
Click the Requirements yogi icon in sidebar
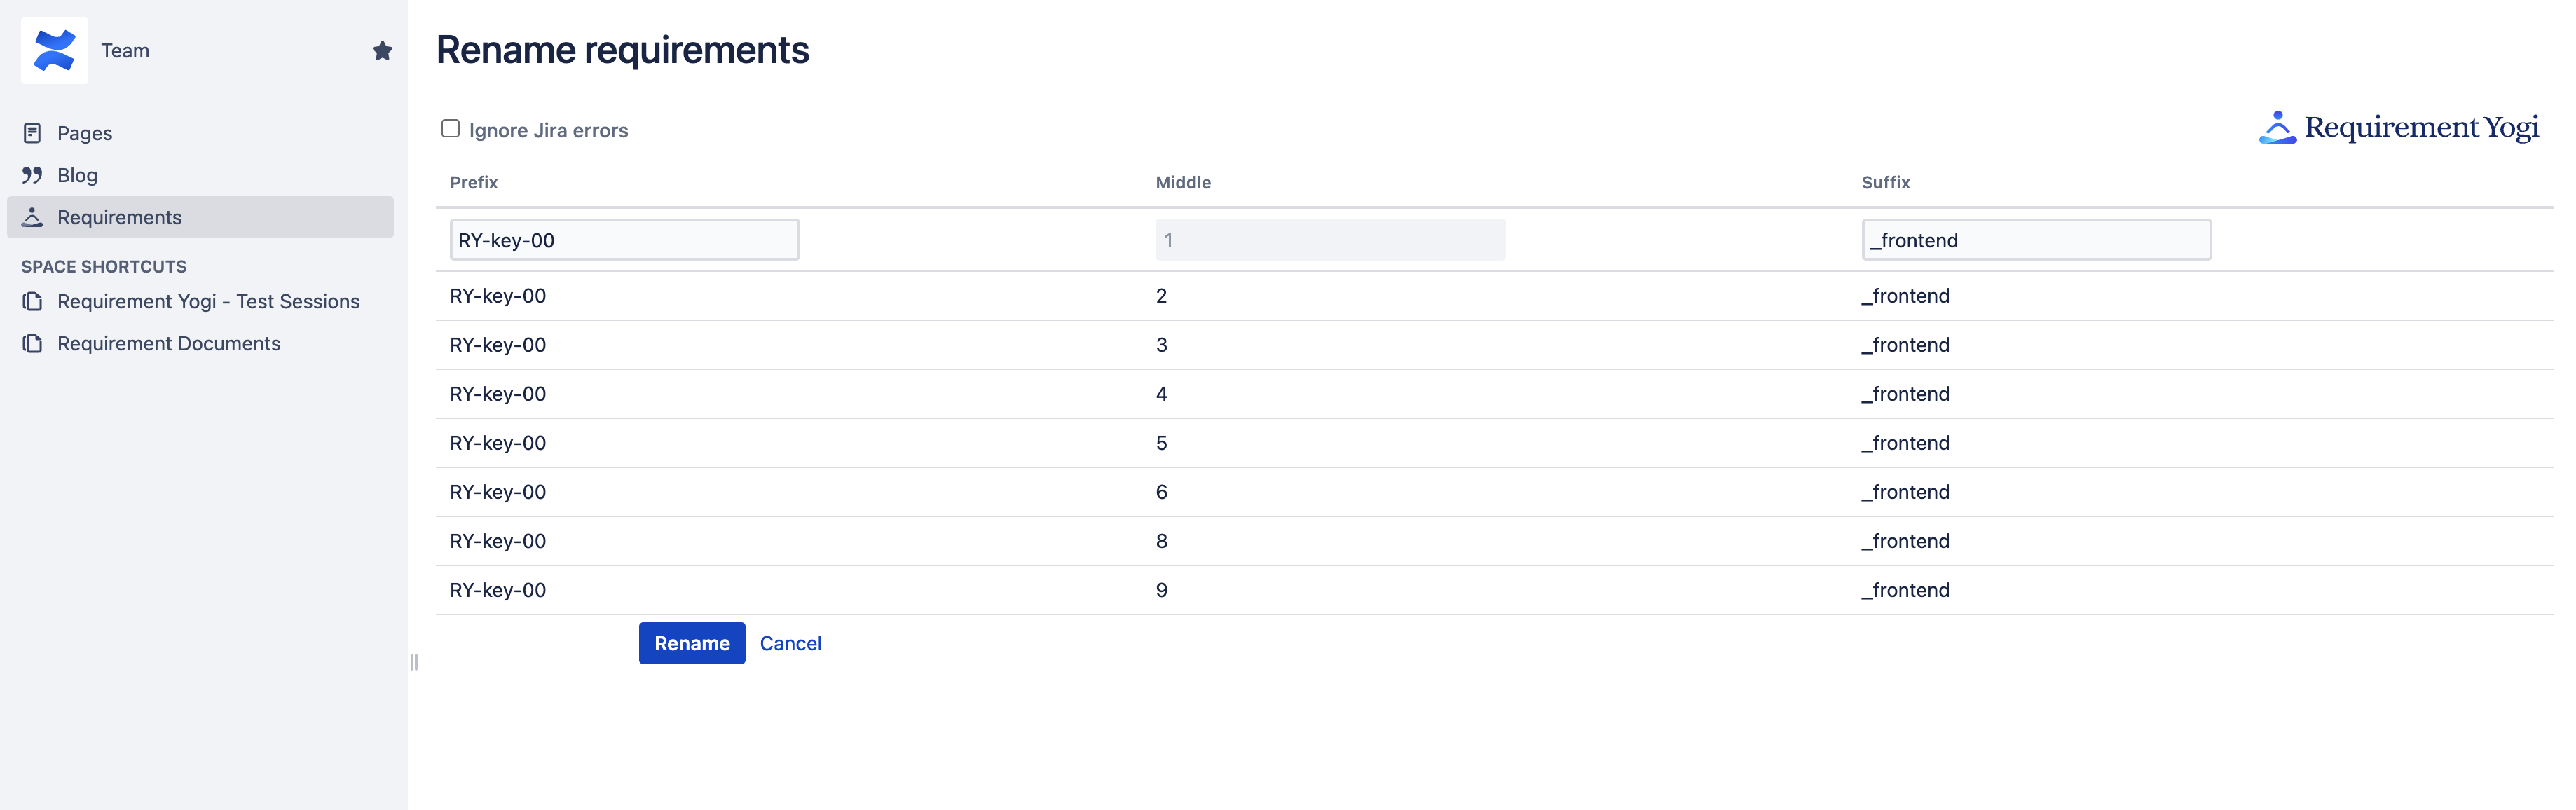tap(32, 217)
